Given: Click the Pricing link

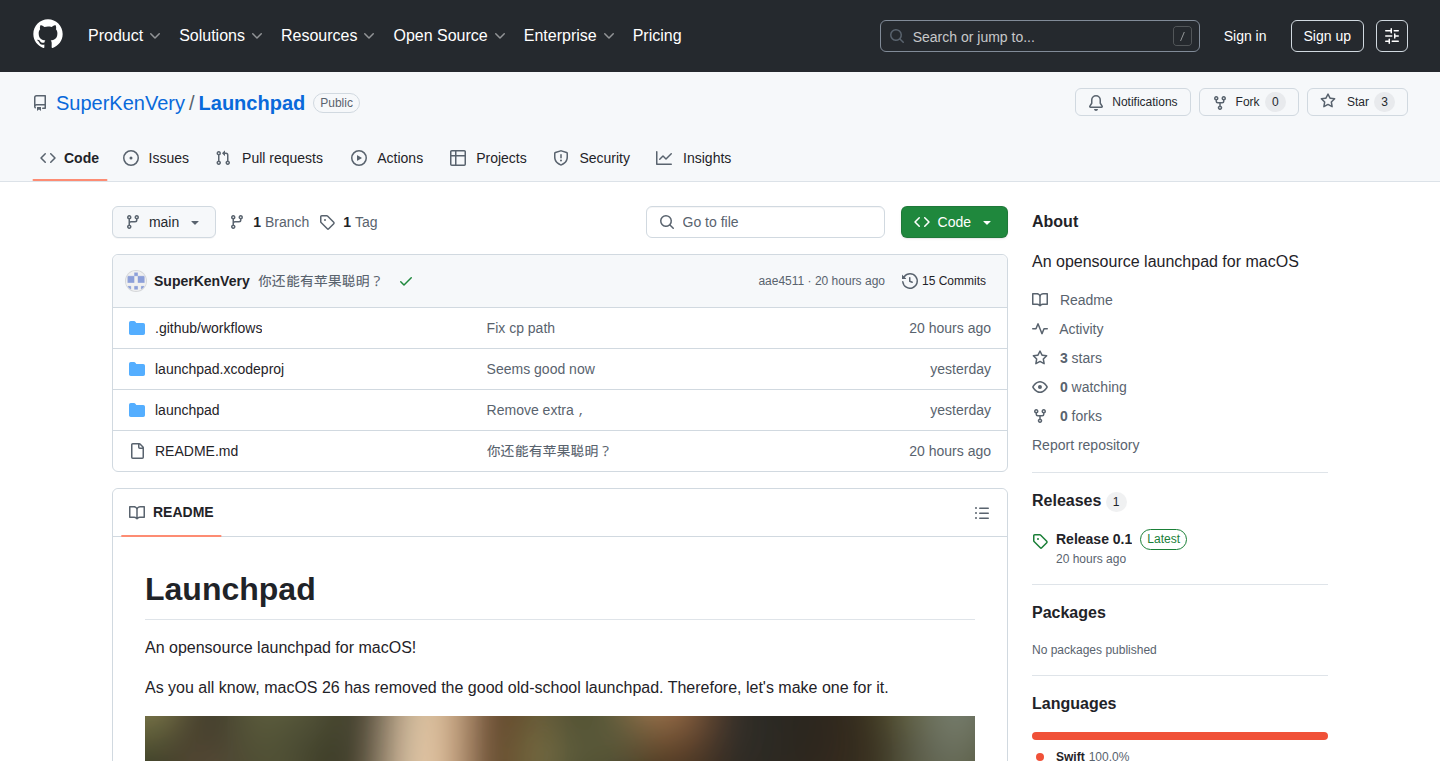Looking at the screenshot, I should pos(657,36).
